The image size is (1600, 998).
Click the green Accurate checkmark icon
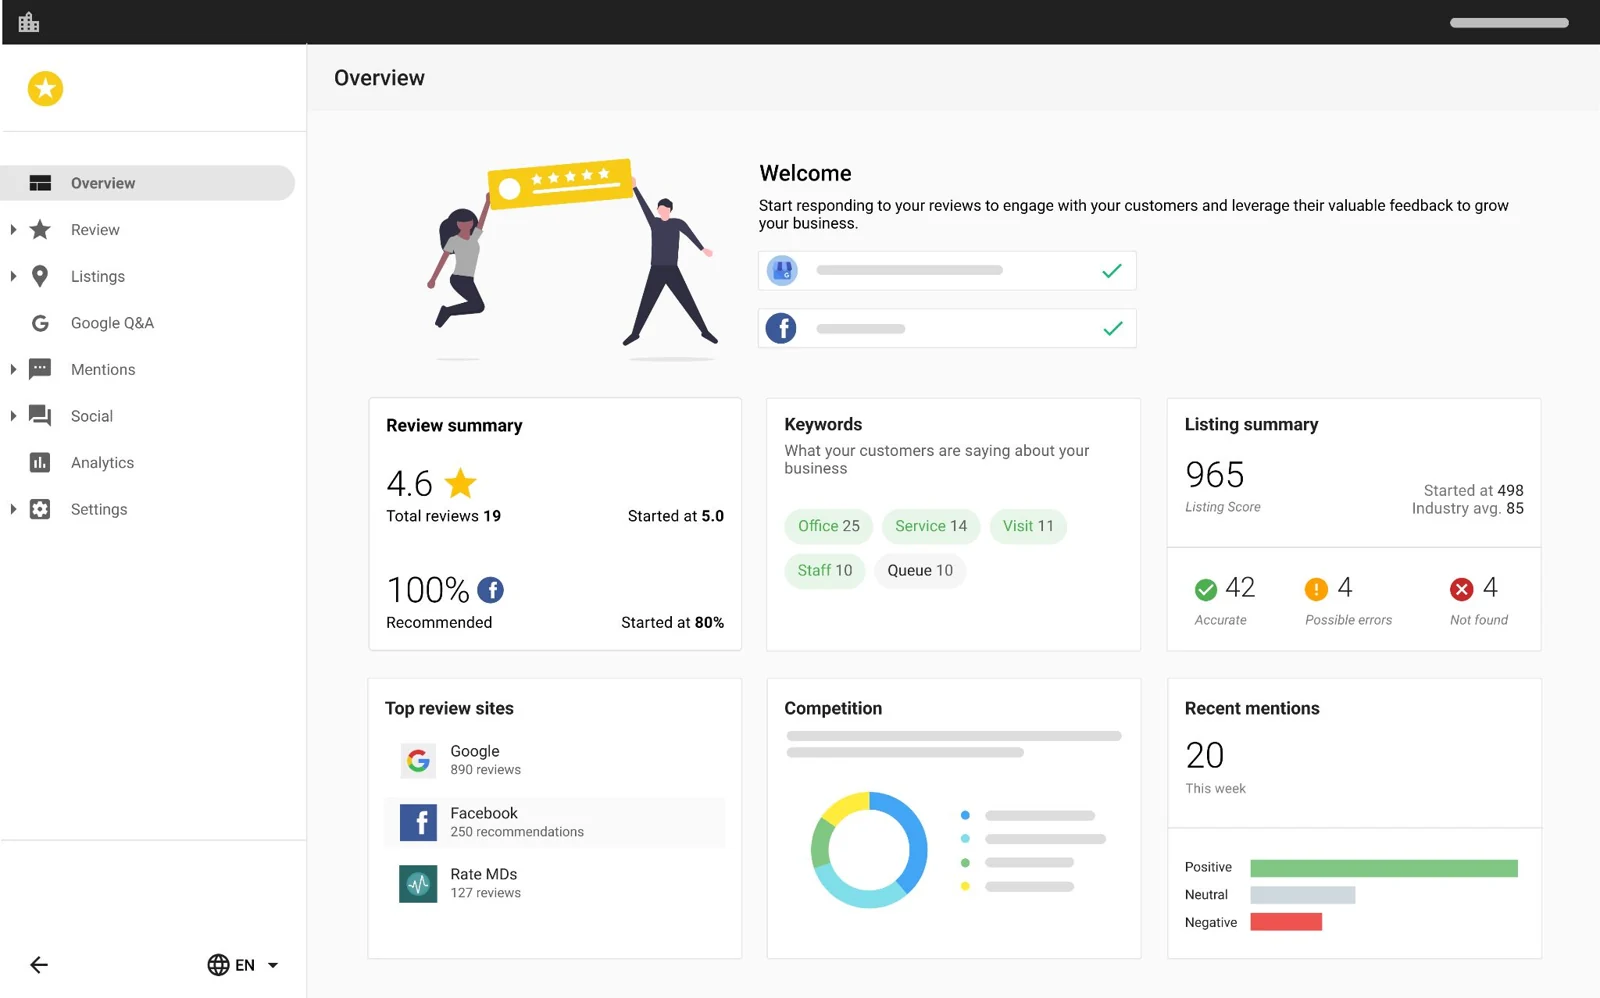[1206, 590]
